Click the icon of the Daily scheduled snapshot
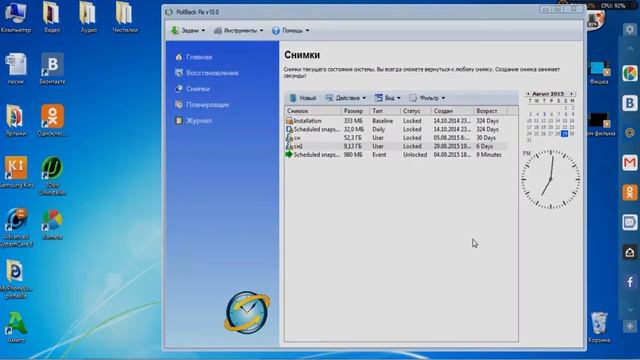Image resolution: width=640 pixels, height=360 pixels. pos(289,129)
